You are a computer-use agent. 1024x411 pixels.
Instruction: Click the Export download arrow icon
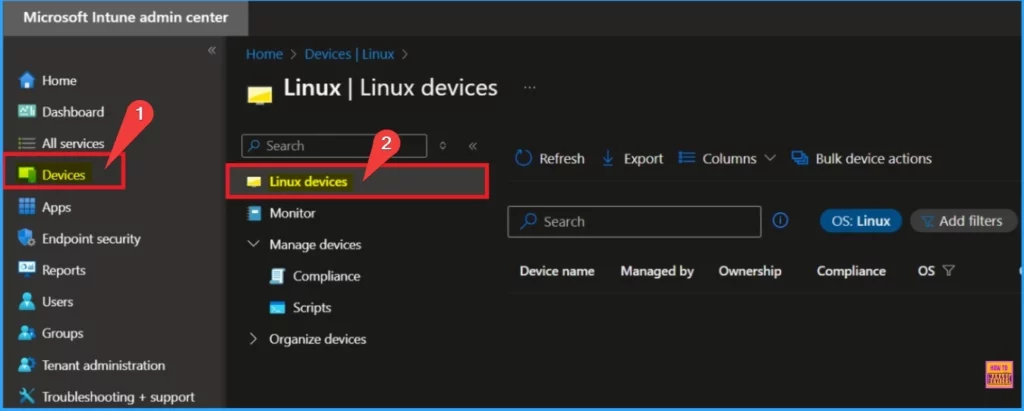(608, 158)
